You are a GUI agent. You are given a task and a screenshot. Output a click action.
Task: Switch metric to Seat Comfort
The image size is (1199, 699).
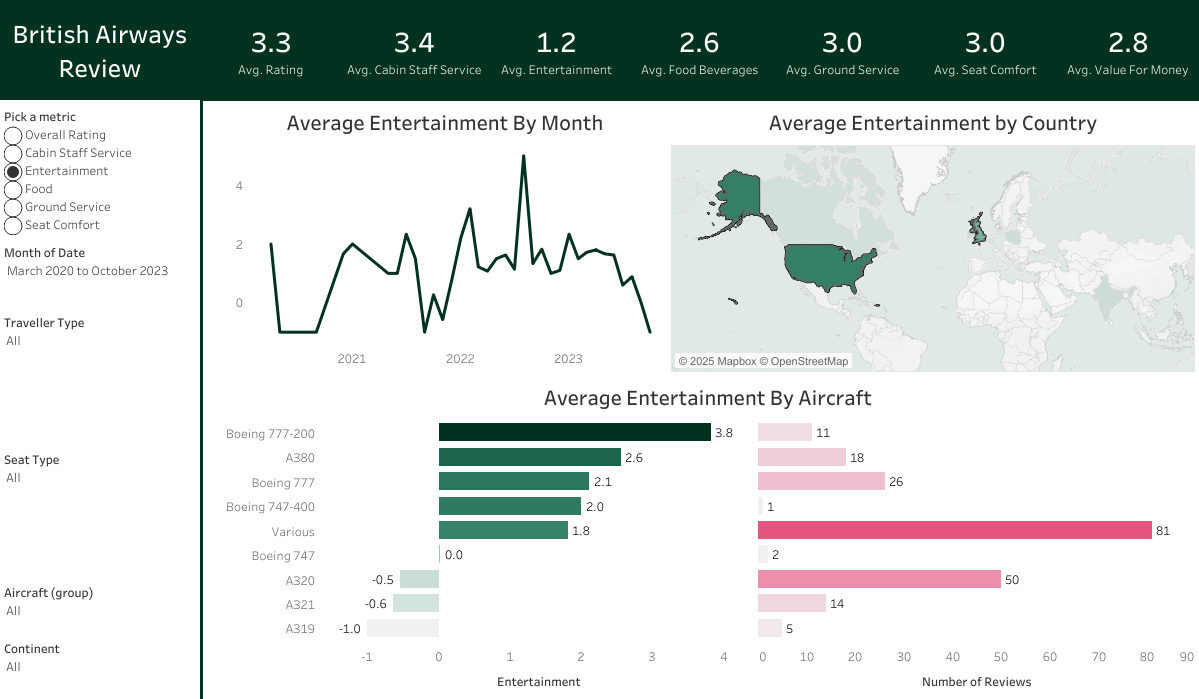(13, 225)
